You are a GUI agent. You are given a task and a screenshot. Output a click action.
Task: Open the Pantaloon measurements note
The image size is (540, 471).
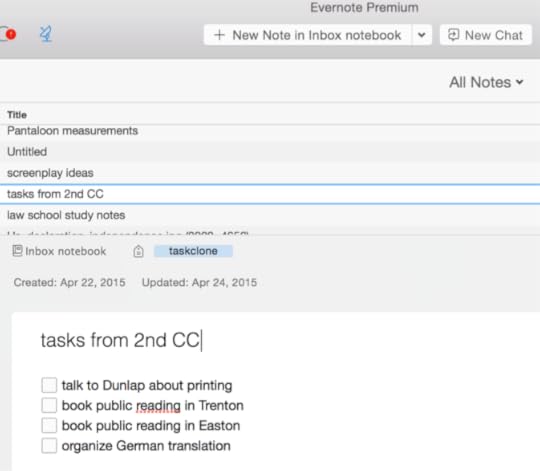270,131
